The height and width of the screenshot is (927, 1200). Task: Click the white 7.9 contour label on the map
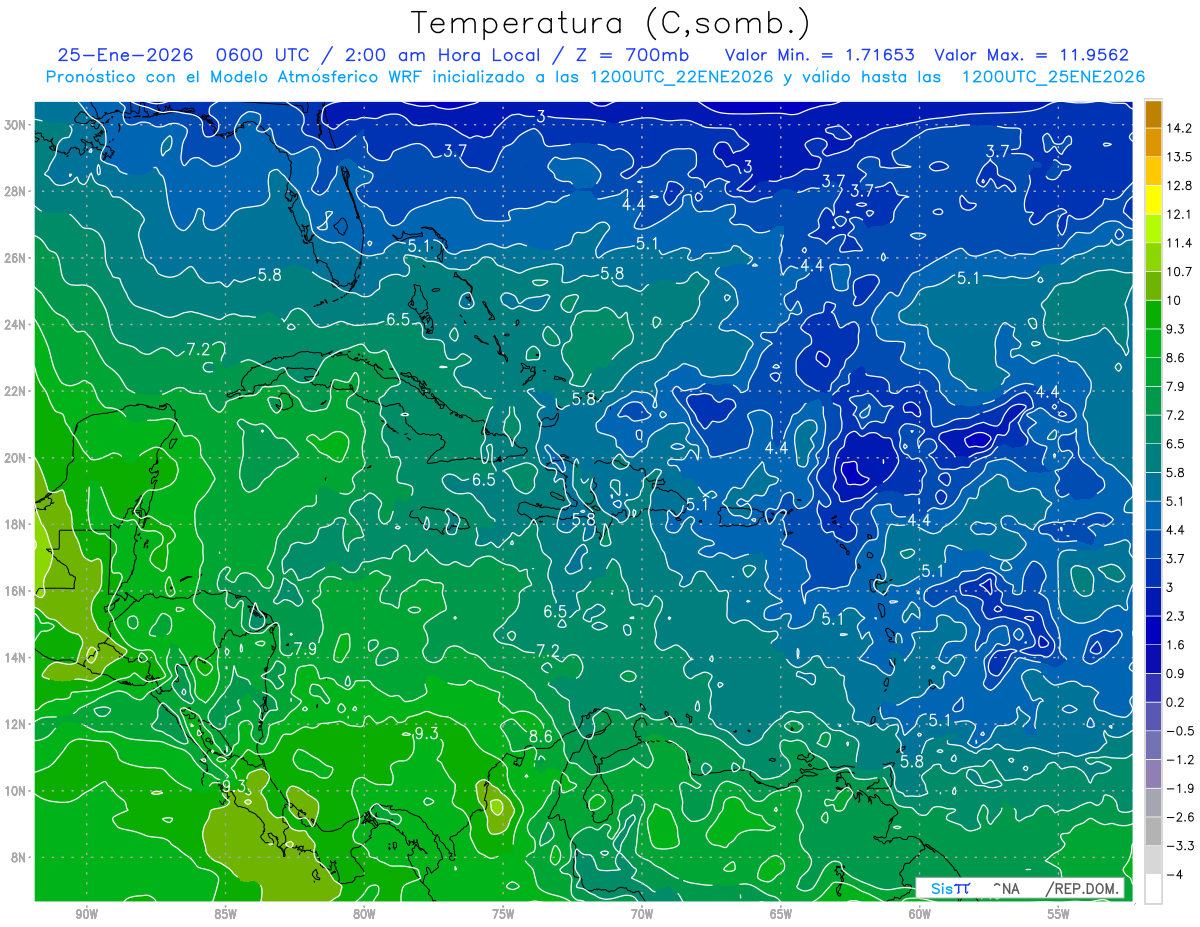[305, 649]
